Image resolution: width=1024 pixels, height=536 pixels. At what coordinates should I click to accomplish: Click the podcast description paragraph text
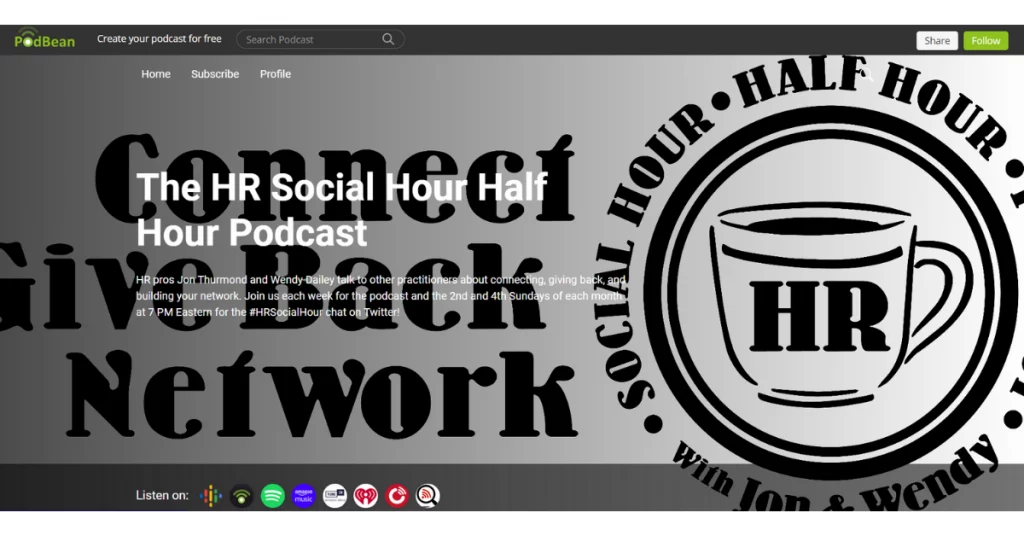pos(381,296)
